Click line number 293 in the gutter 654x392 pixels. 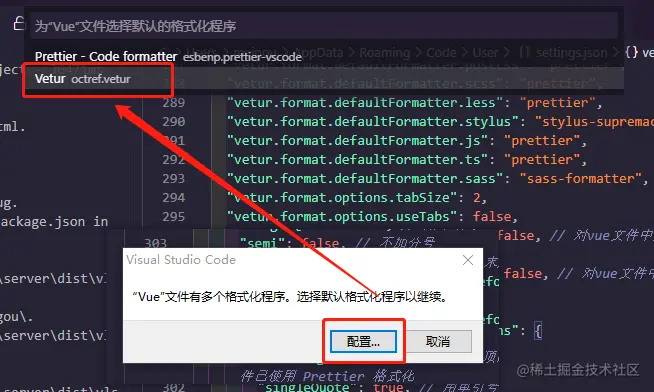[174, 178]
